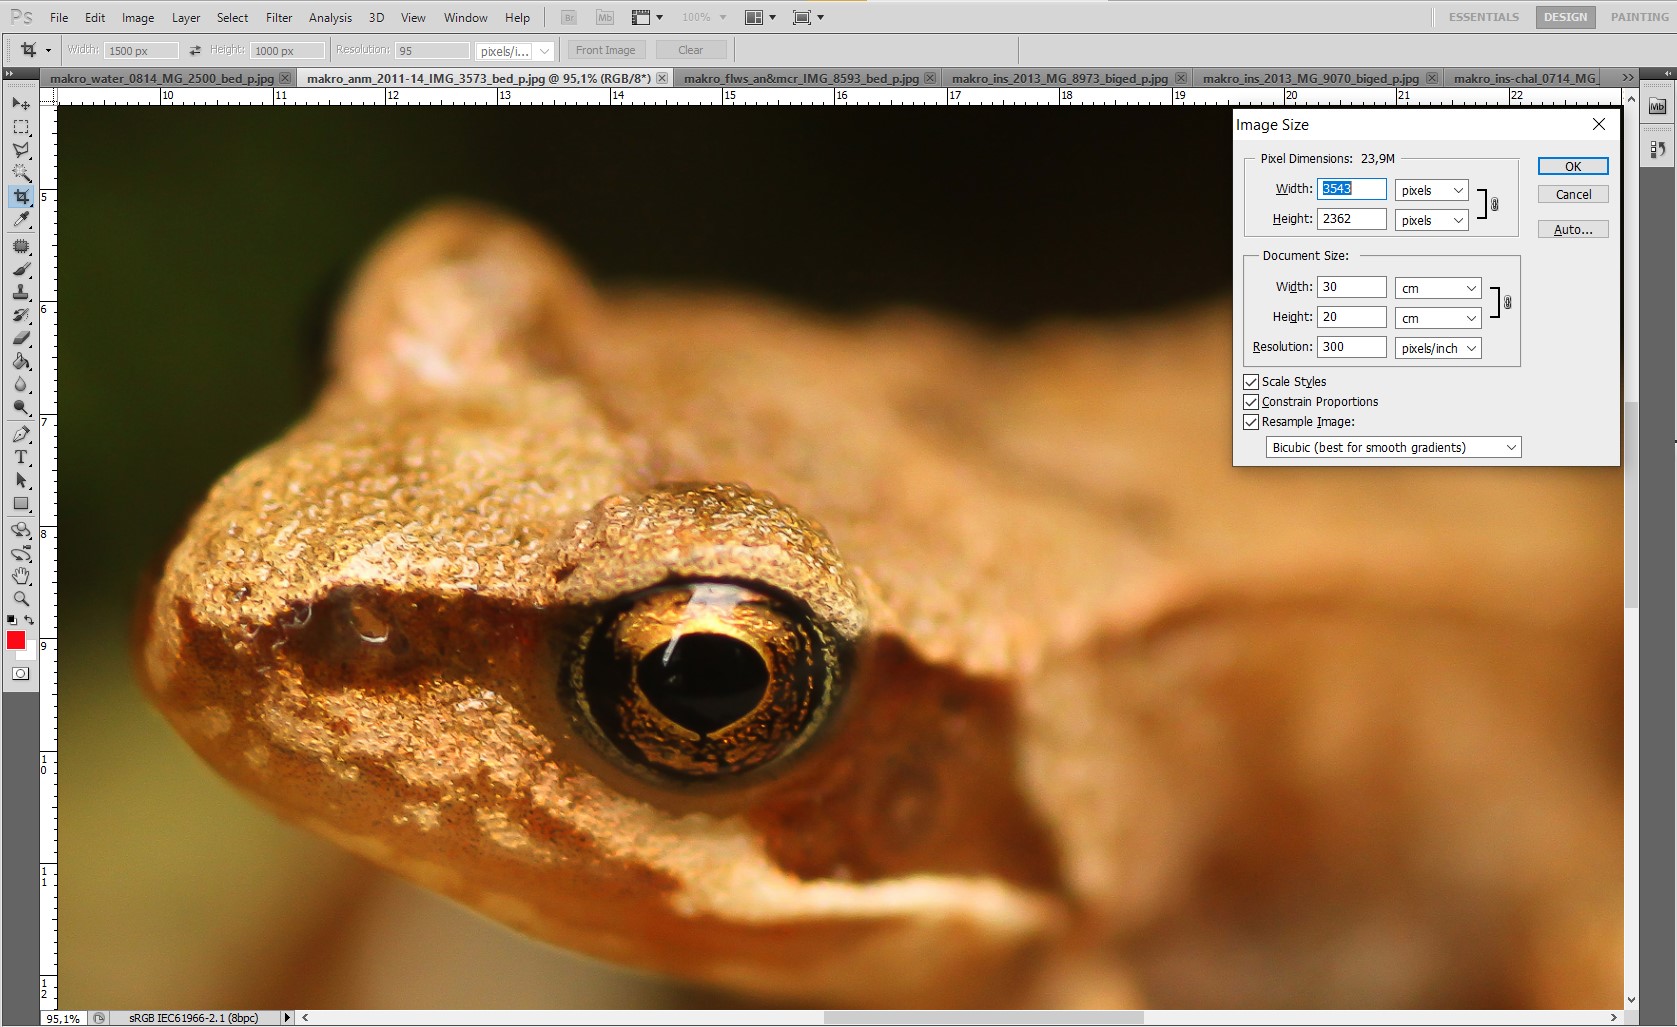Click the white background color swatch

point(29,652)
